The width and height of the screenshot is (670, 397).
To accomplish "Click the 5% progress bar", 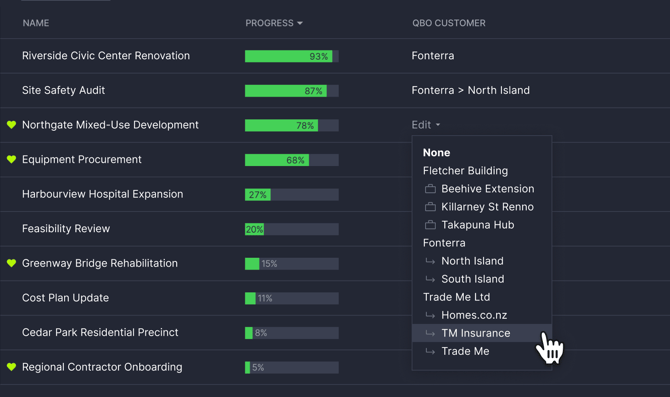I will (292, 368).
